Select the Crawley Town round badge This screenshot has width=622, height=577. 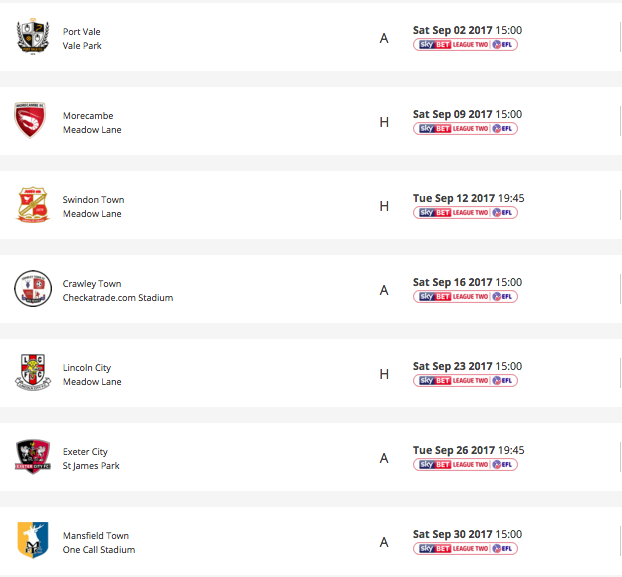coord(33,288)
